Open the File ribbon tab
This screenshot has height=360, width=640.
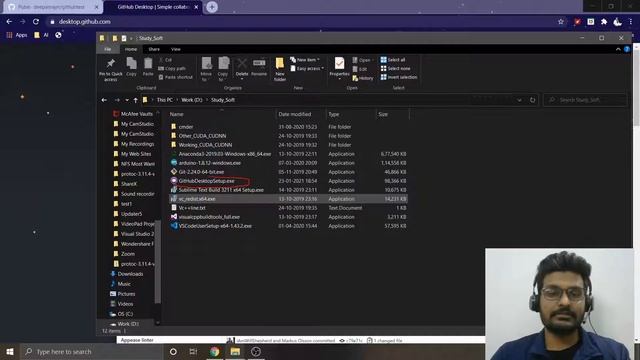click(x=108, y=49)
